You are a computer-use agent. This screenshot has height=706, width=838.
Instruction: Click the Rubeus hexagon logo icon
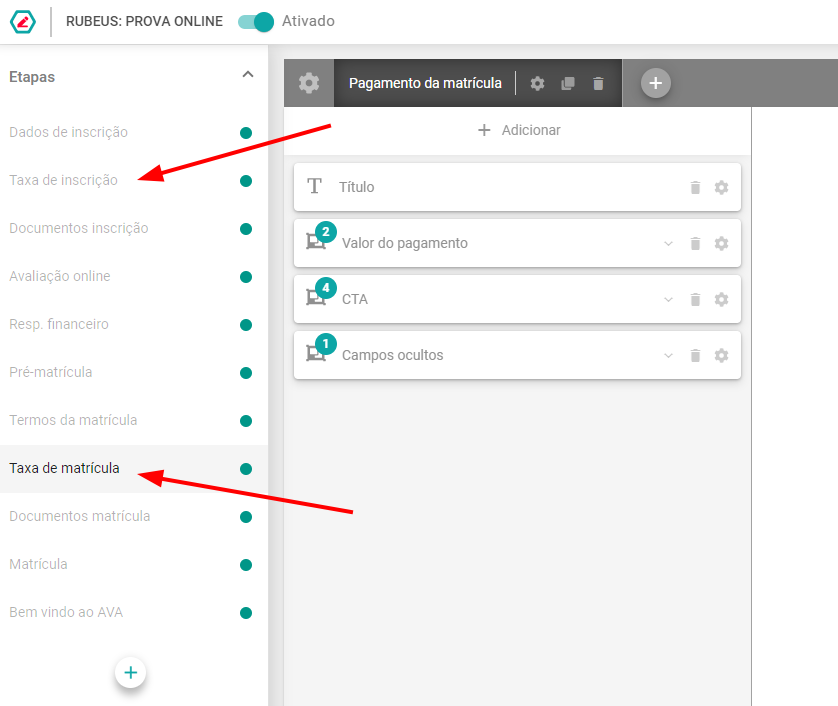point(23,22)
